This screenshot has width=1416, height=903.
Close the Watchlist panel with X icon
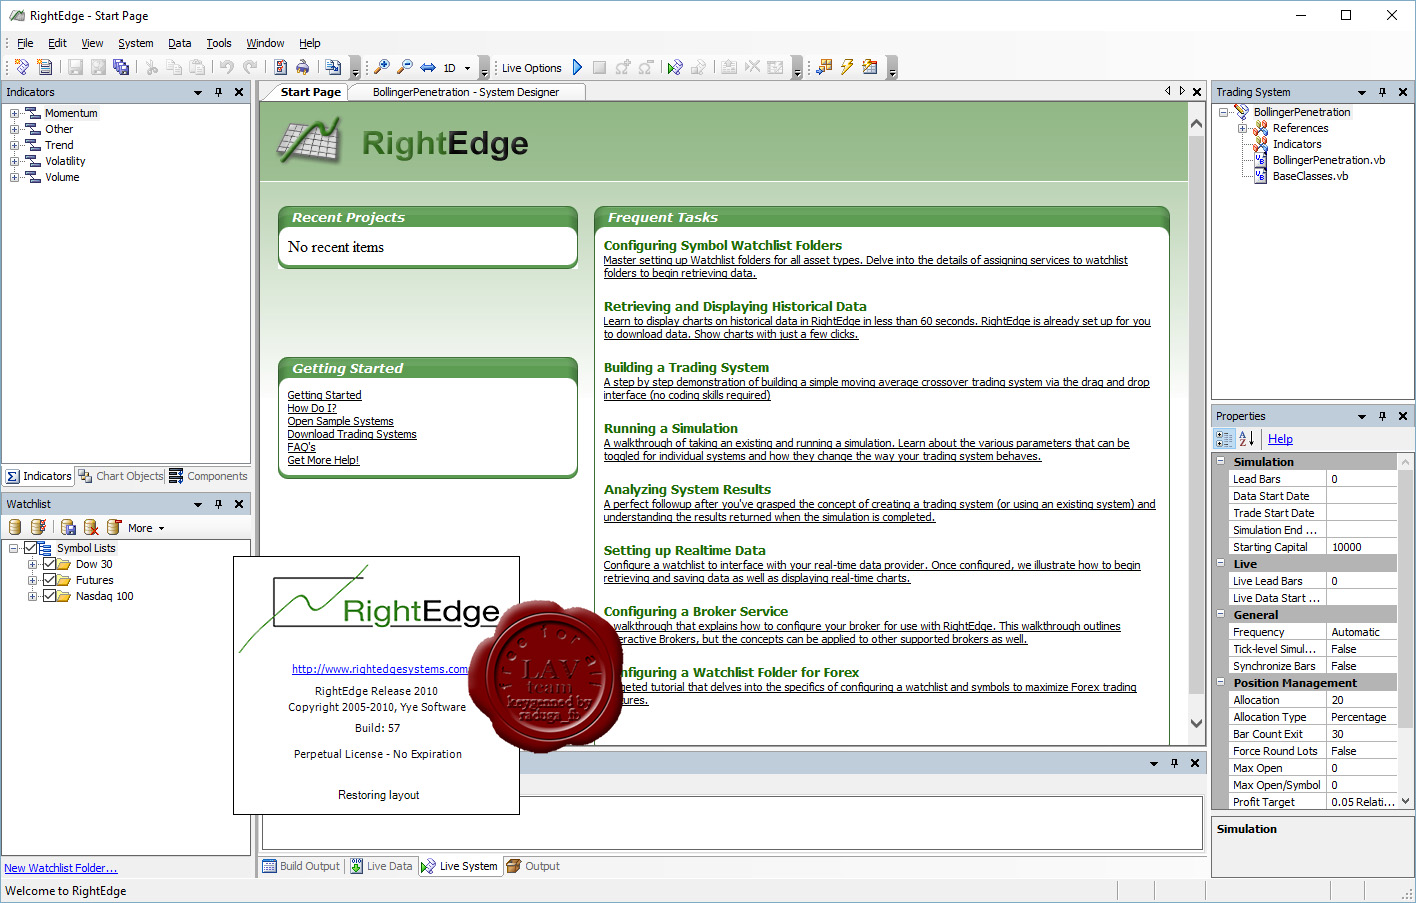pyautogui.click(x=239, y=504)
